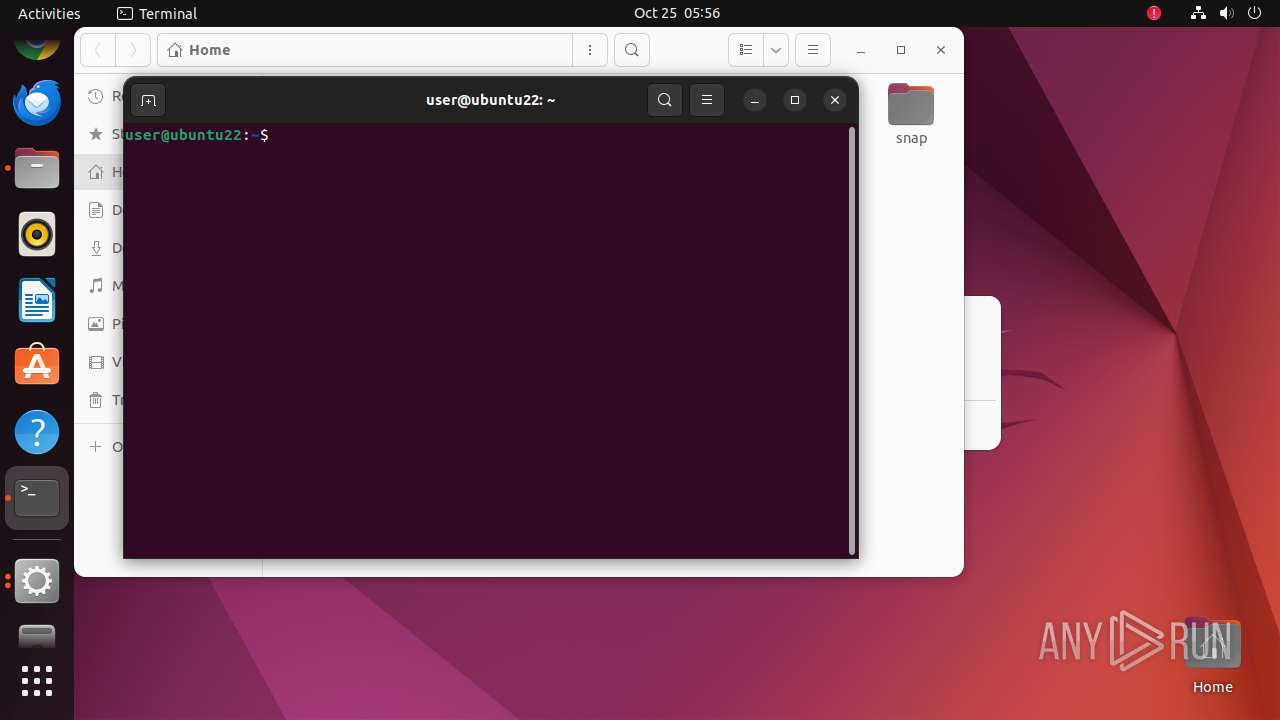Close the Terminal window

[x=835, y=100]
